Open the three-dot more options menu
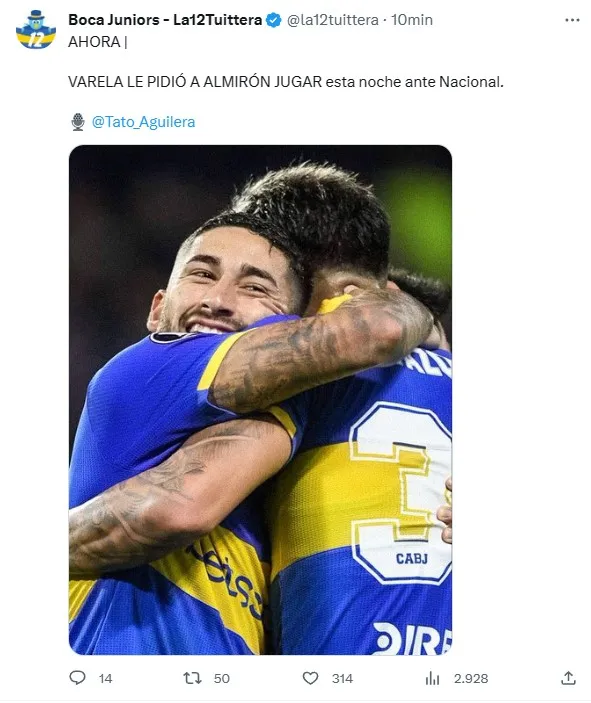This screenshot has width=591, height=703. tap(572, 20)
